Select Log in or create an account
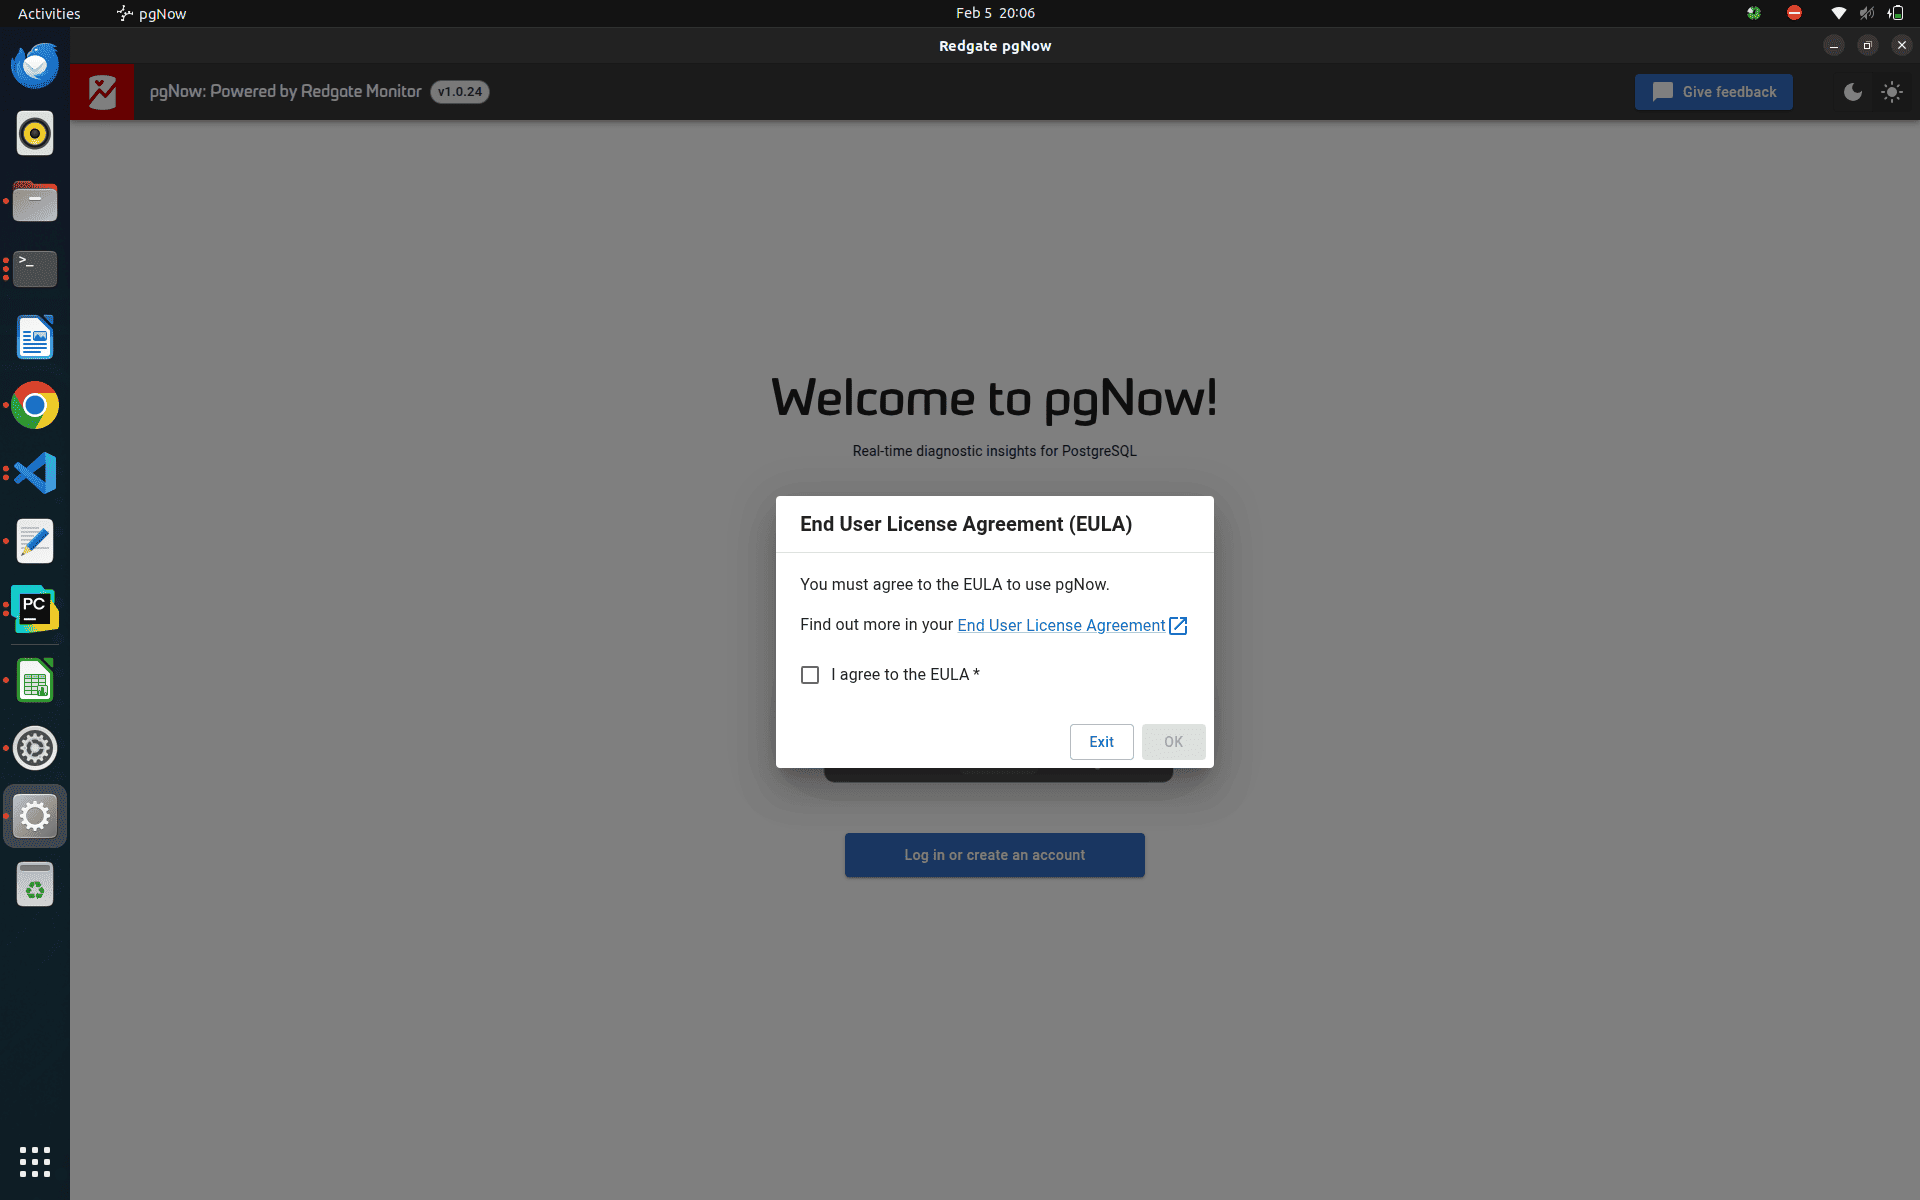The width and height of the screenshot is (1920, 1200). [x=994, y=855]
